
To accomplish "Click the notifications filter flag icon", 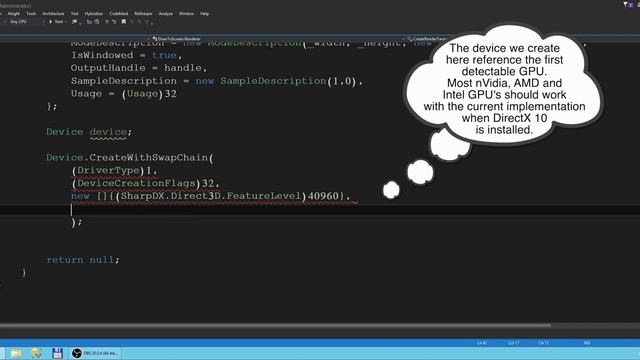I will pyautogui.click(x=625, y=4).
